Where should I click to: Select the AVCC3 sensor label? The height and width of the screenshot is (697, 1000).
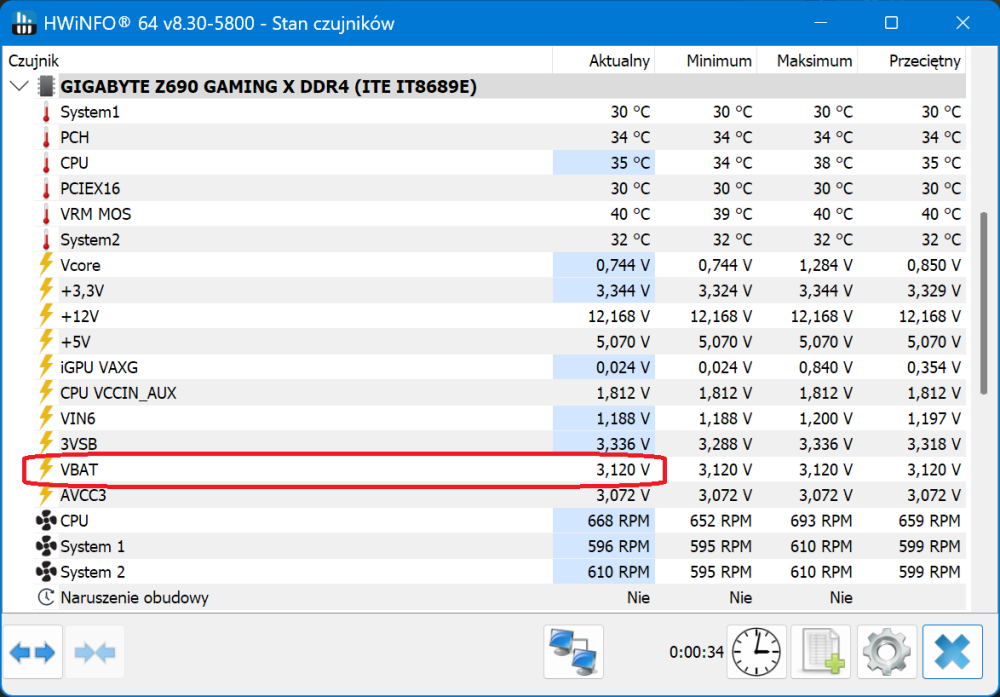[x=84, y=495]
